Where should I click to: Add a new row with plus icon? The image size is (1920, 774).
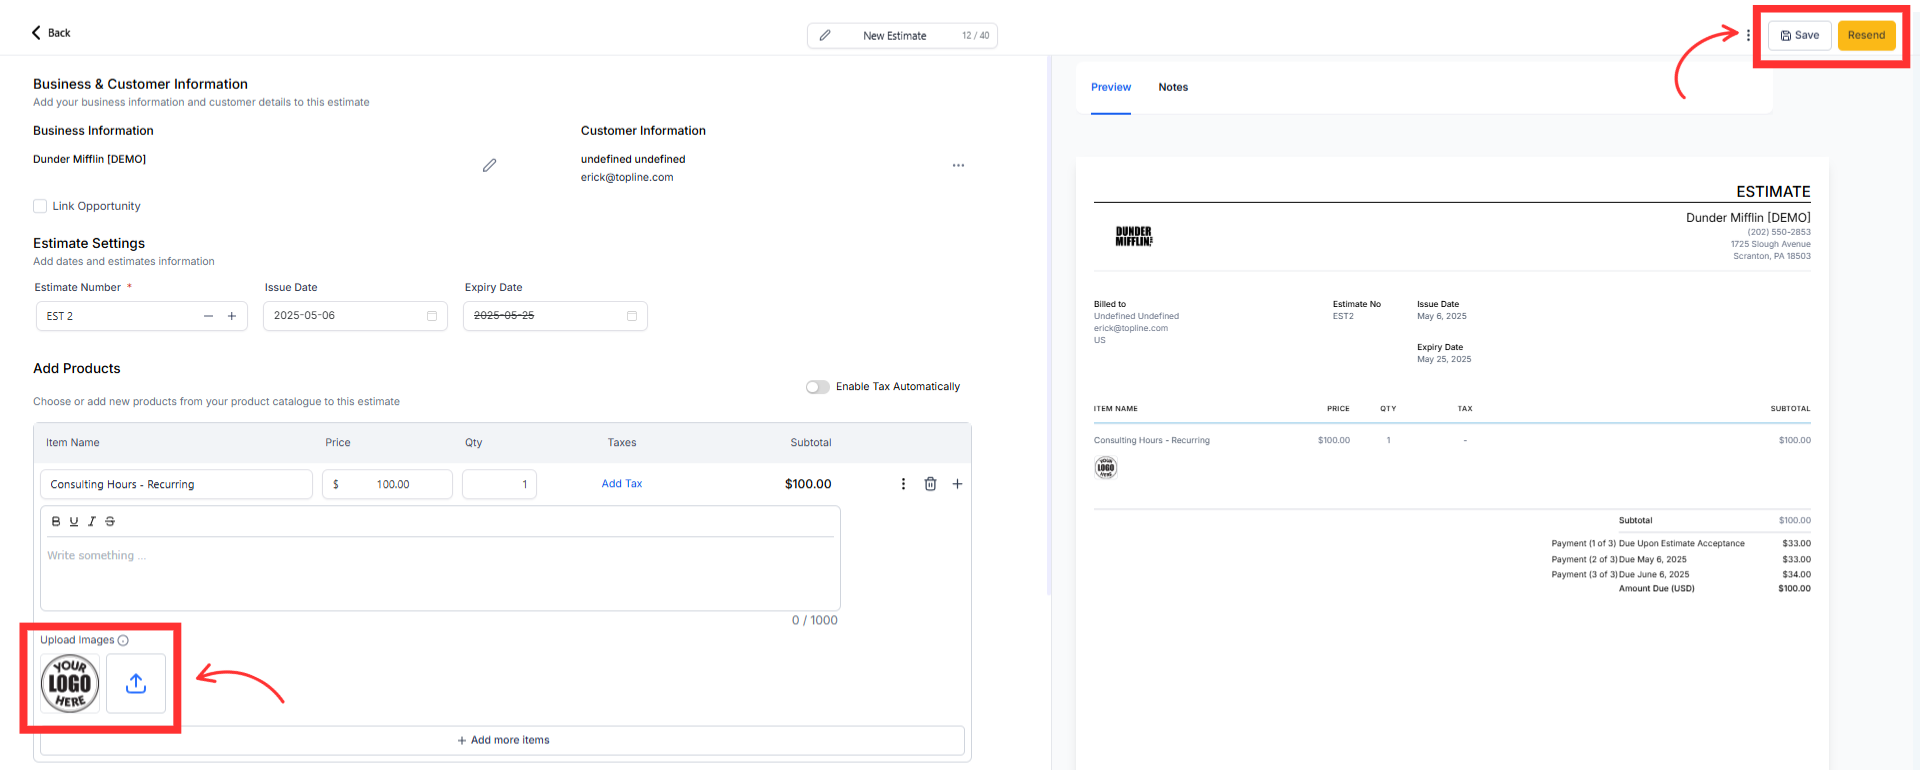(x=957, y=484)
